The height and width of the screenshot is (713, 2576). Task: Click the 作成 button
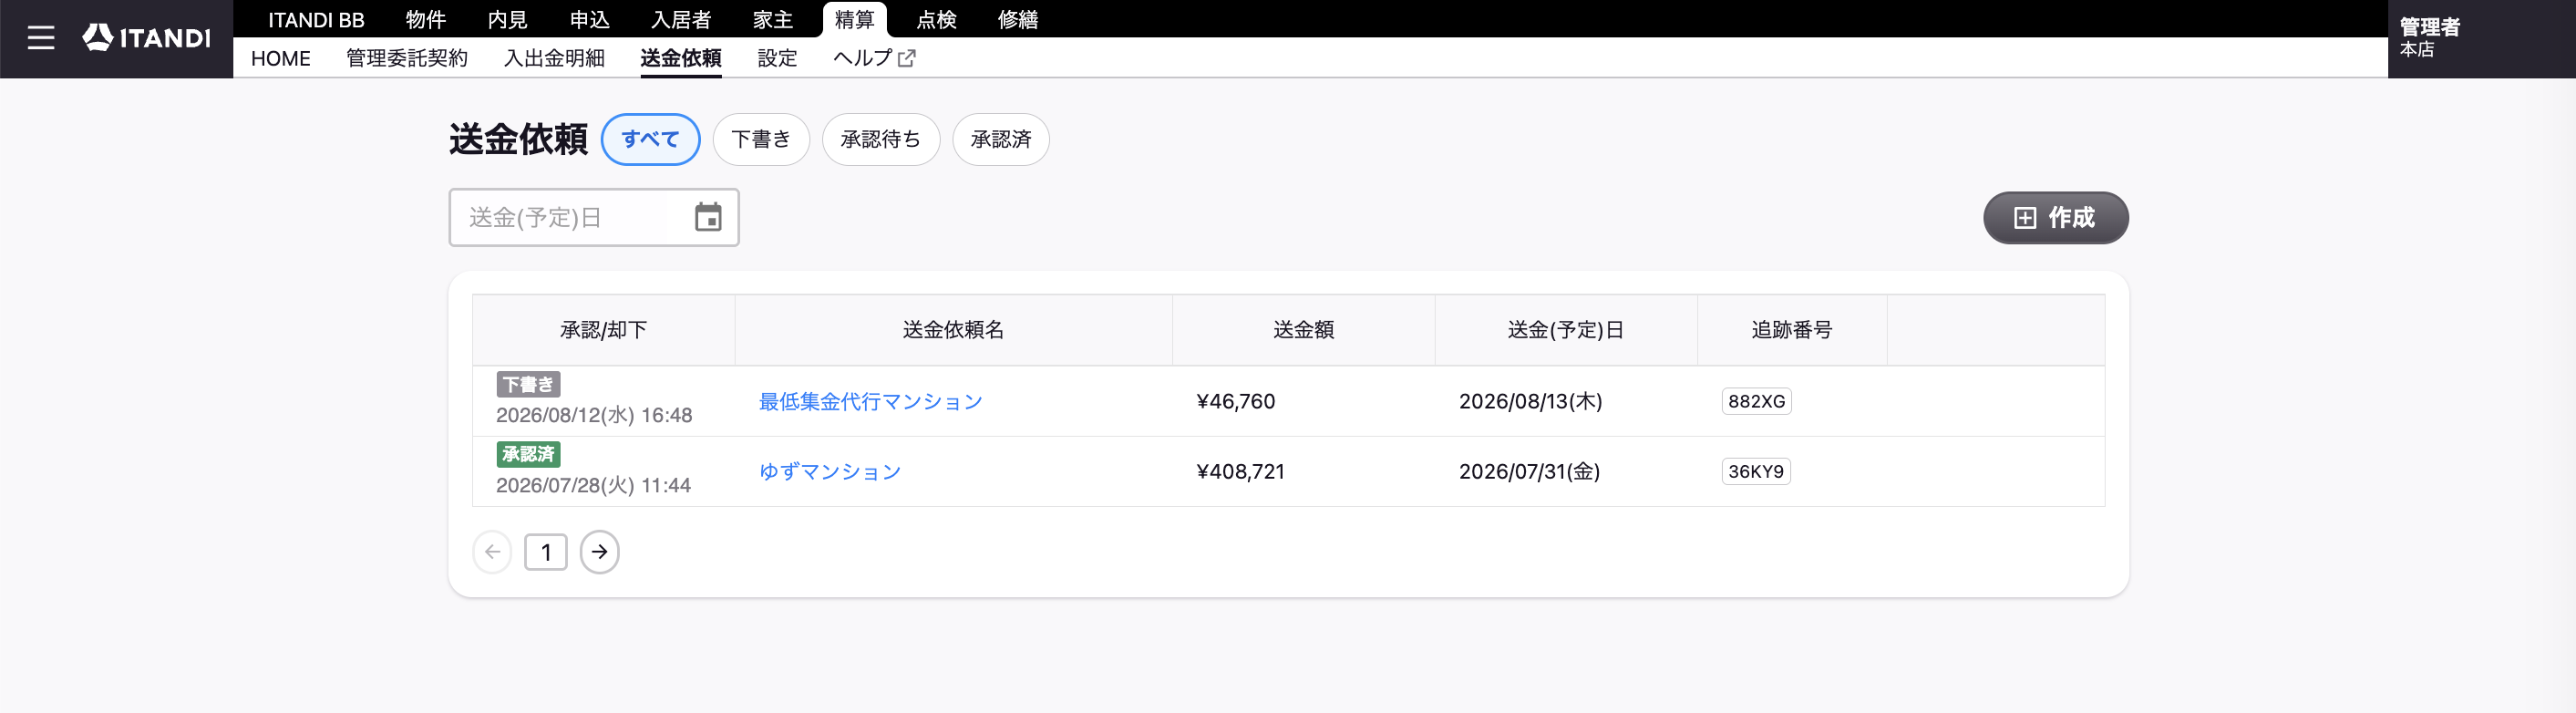tap(2055, 217)
